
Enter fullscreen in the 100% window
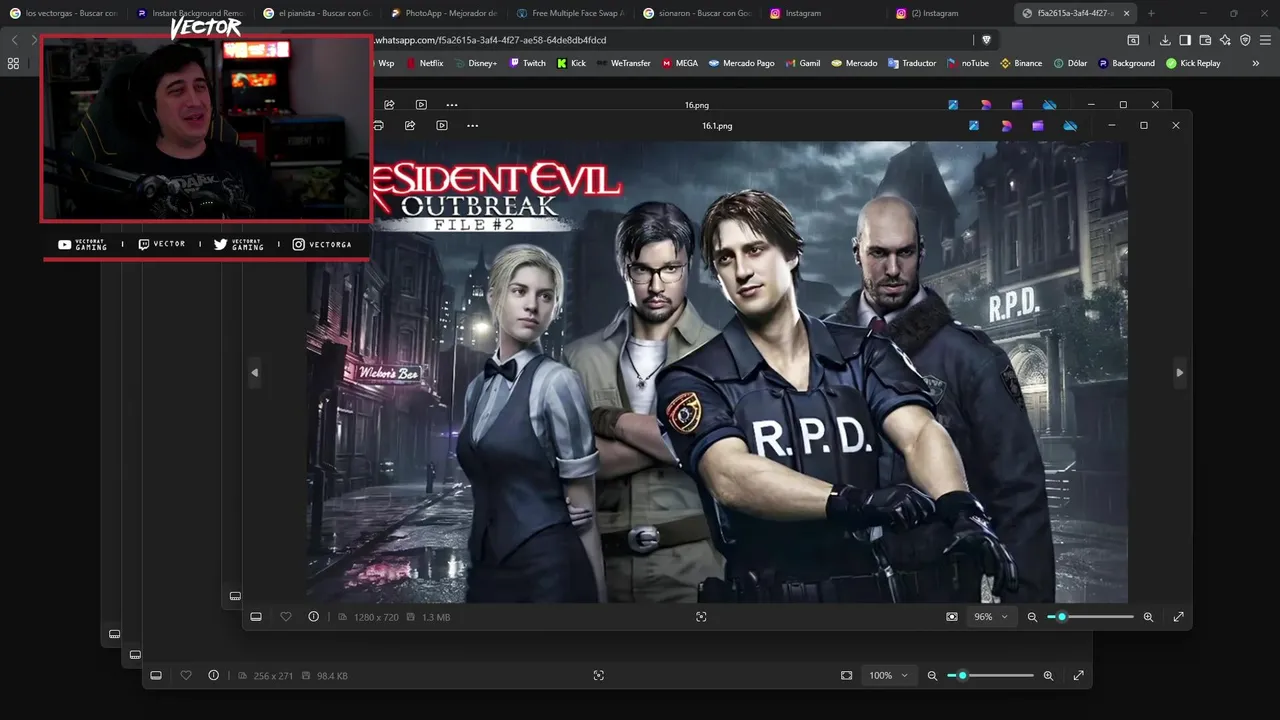[1078, 676]
